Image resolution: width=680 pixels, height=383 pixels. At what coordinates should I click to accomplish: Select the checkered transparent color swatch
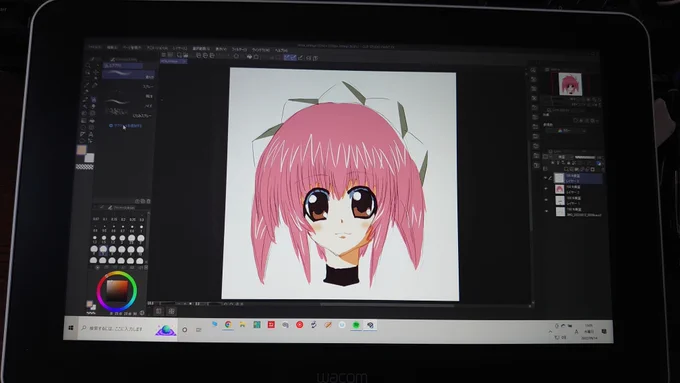(x=85, y=167)
